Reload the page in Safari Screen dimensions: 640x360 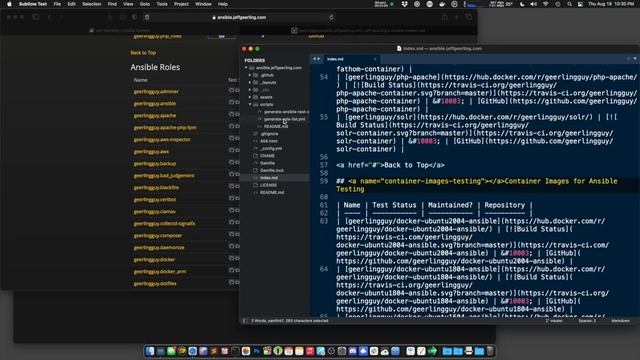[331, 18]
